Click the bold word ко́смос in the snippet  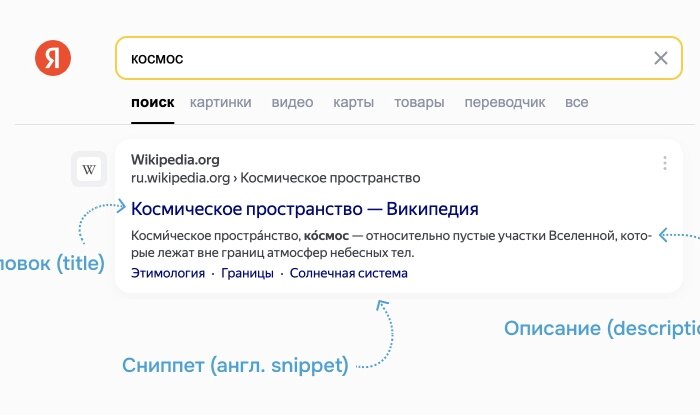[326, 236]
